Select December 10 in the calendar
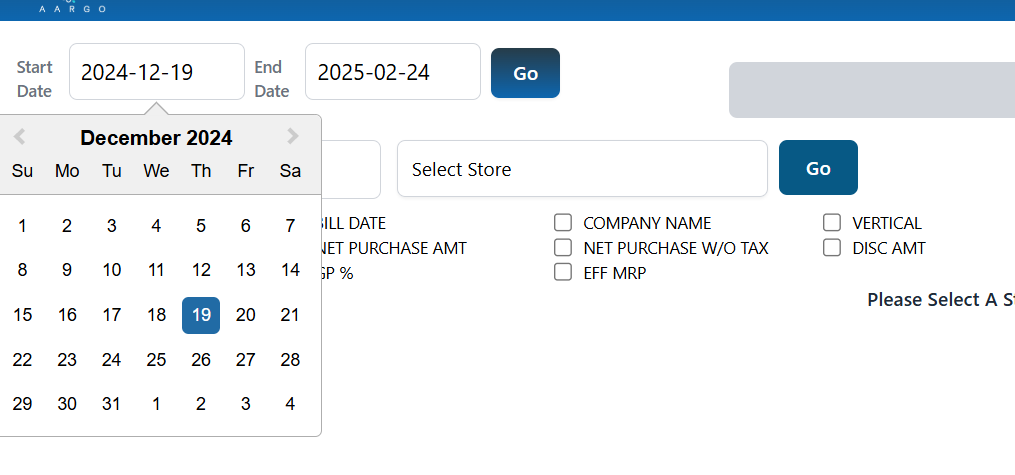 click(x=111, y=271)
